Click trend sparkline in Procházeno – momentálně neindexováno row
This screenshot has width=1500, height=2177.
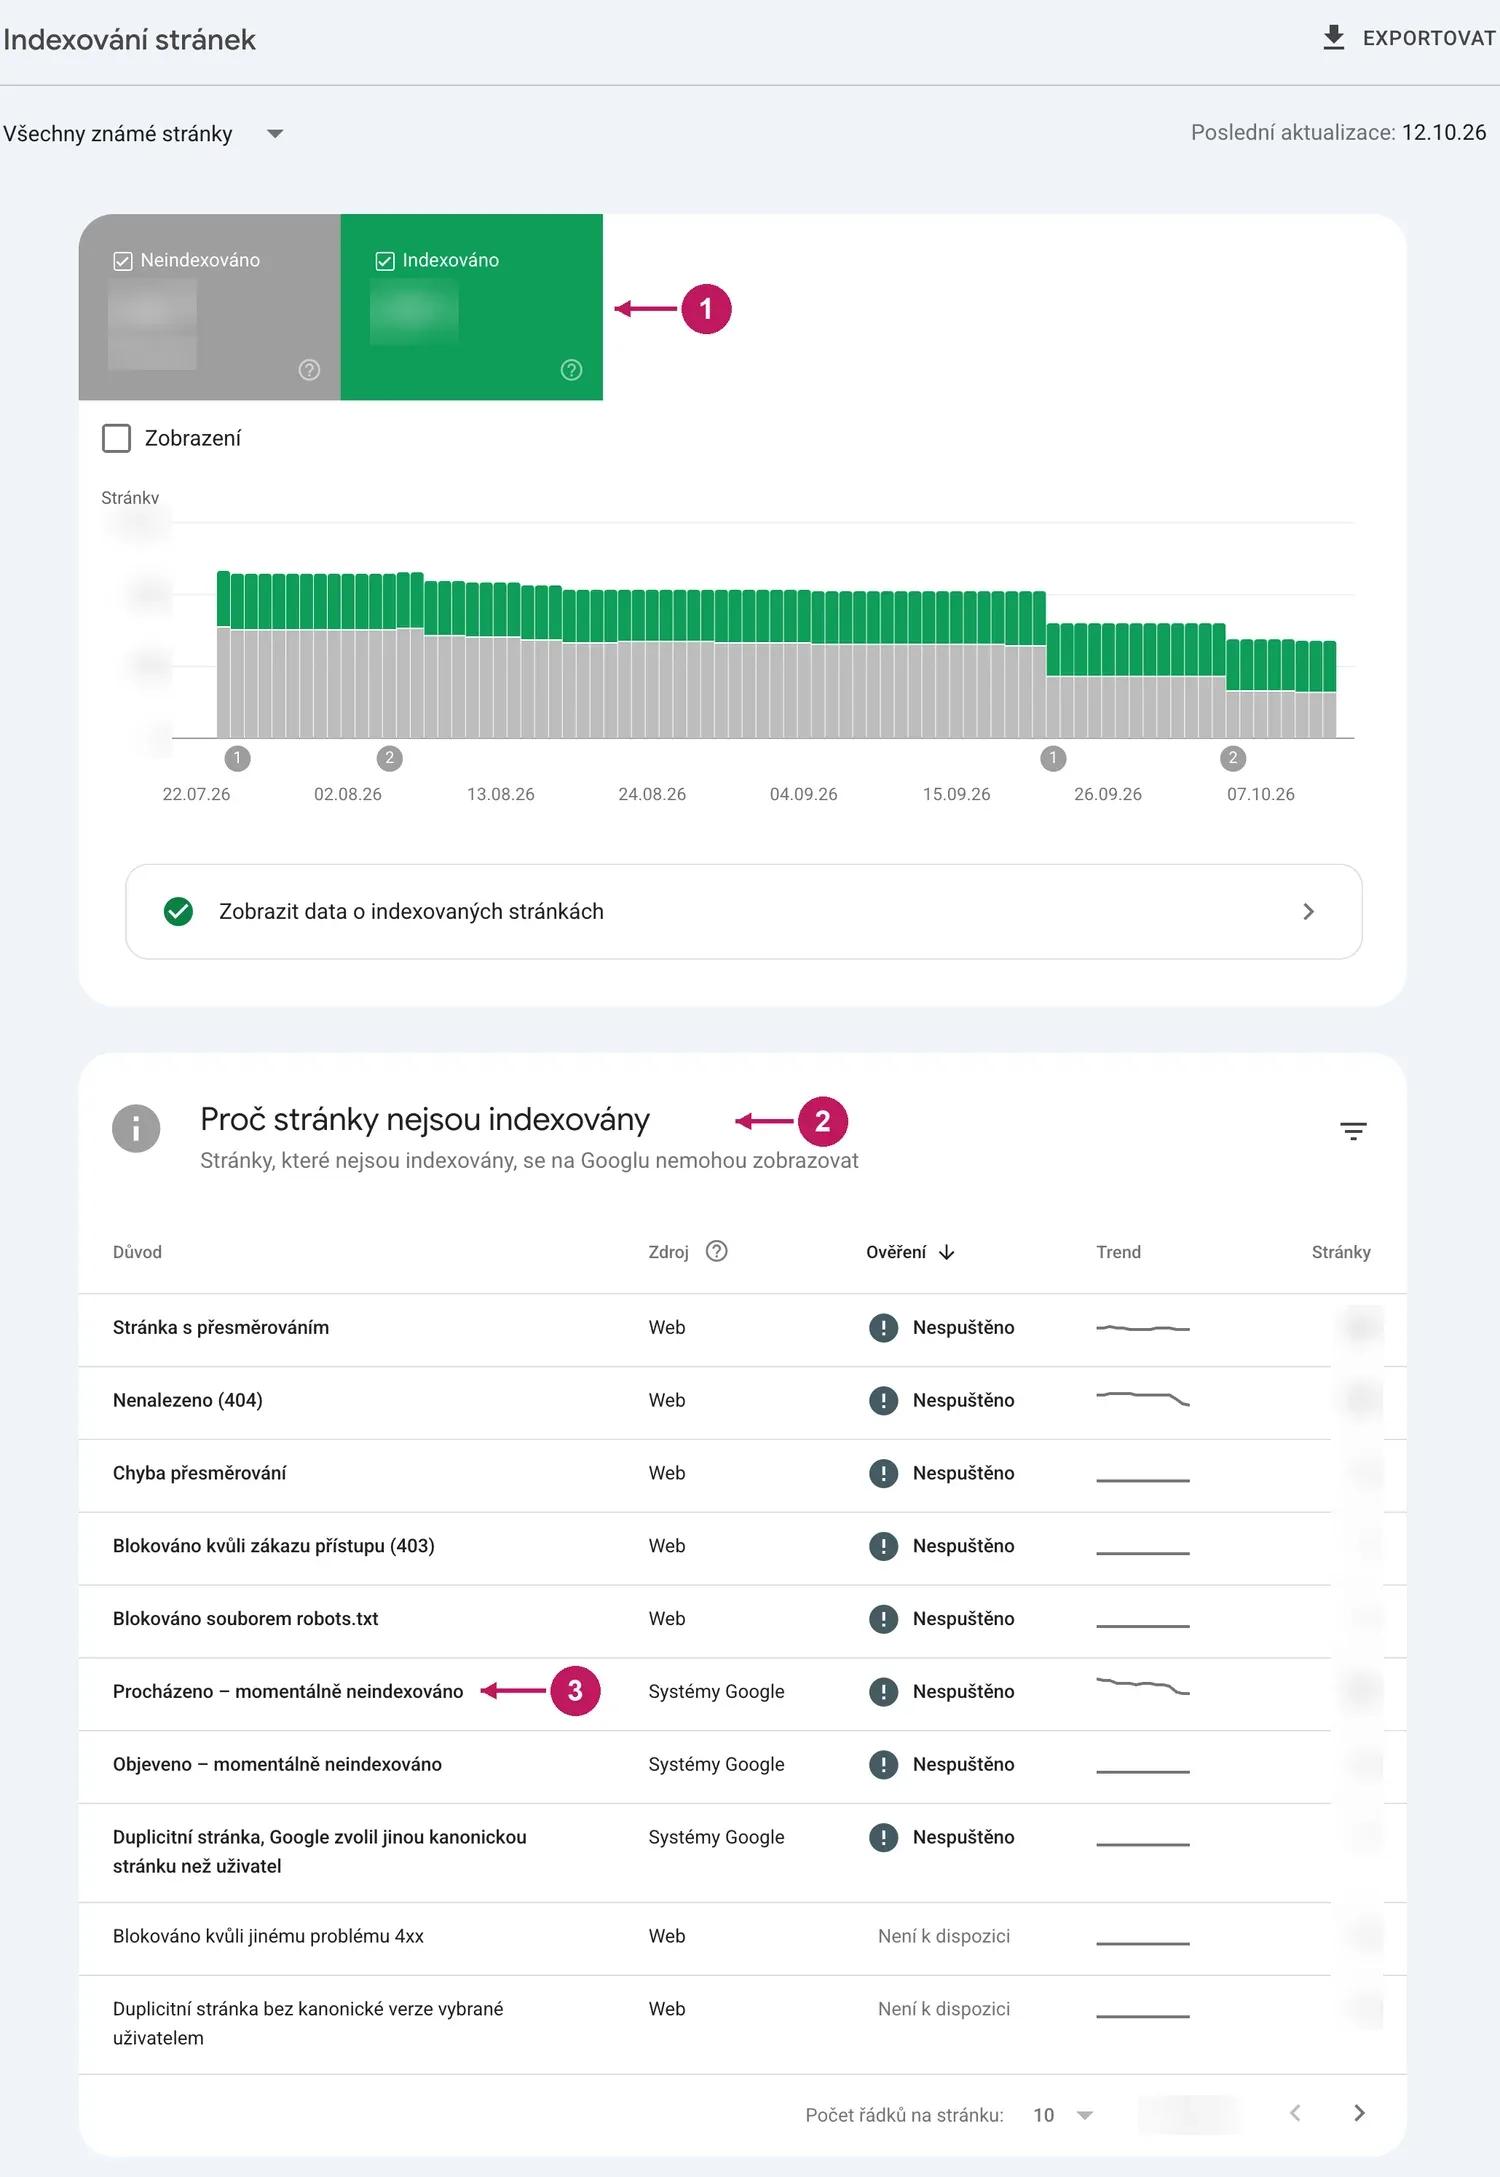[x=1143, y=1687]
